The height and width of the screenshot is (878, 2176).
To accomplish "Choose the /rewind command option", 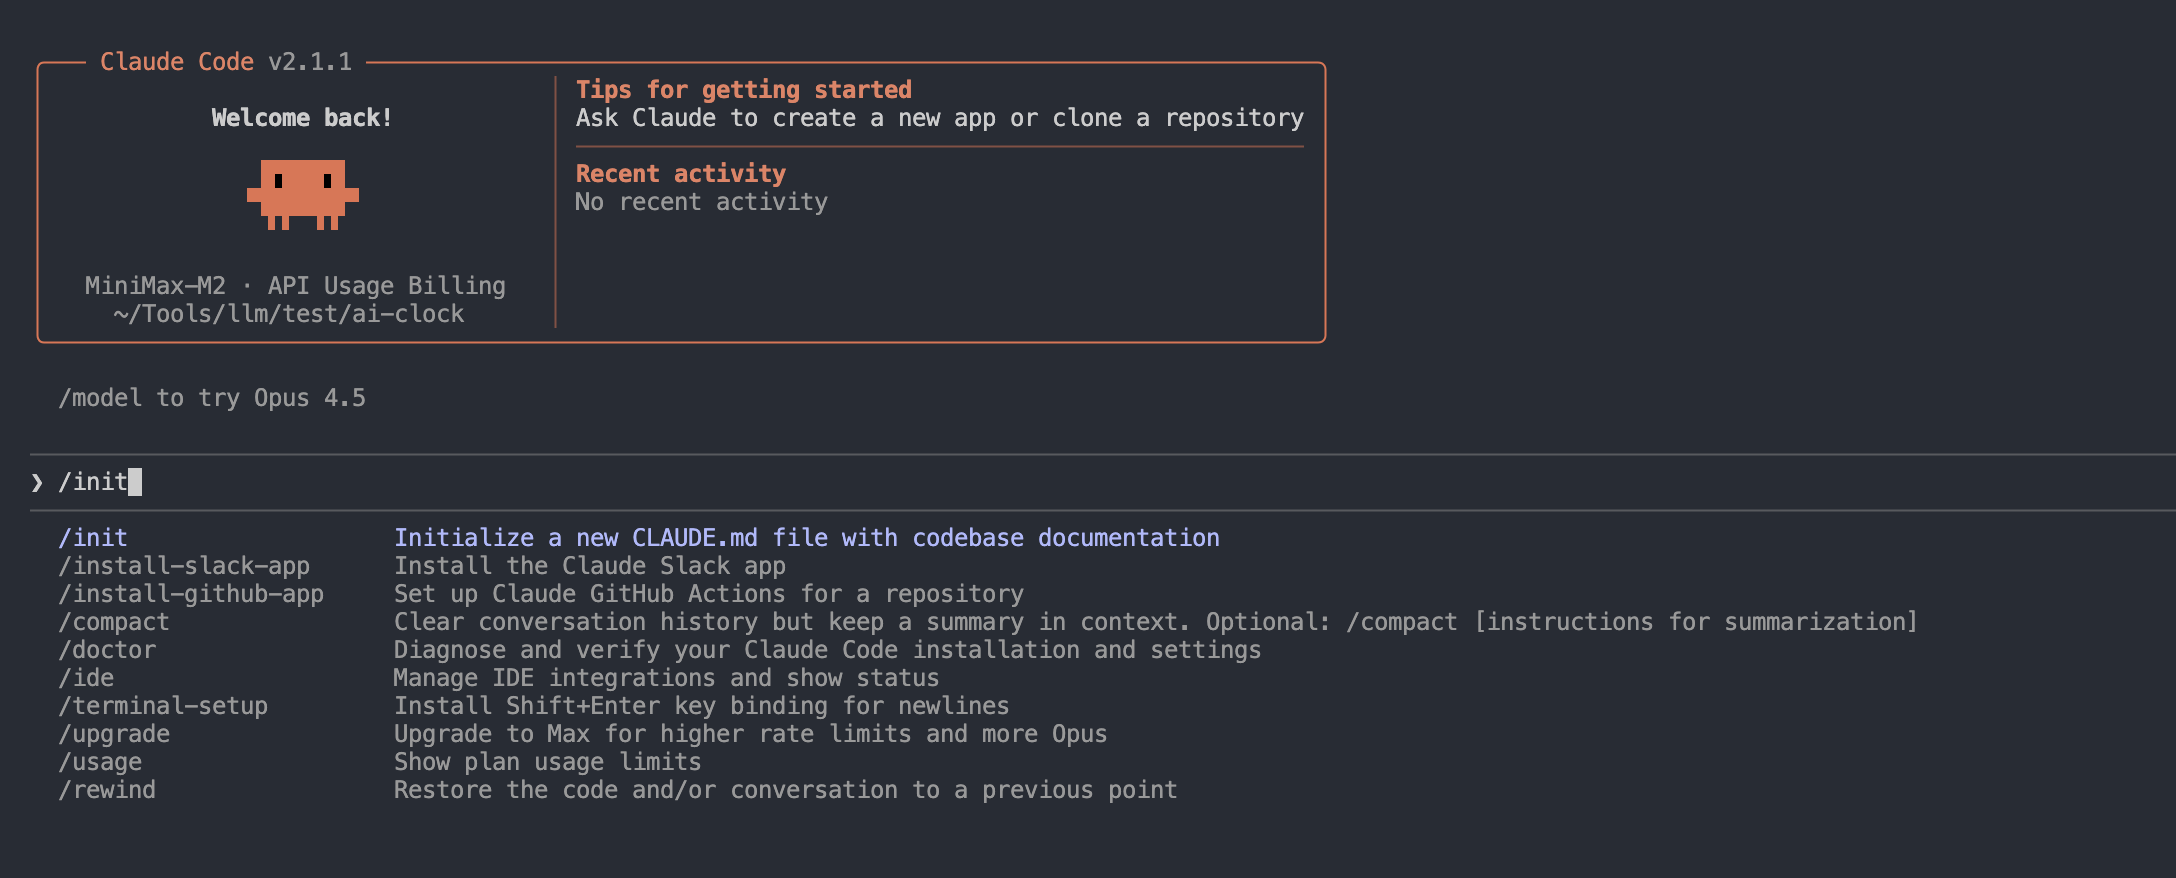I will click(x=107, y=790).
